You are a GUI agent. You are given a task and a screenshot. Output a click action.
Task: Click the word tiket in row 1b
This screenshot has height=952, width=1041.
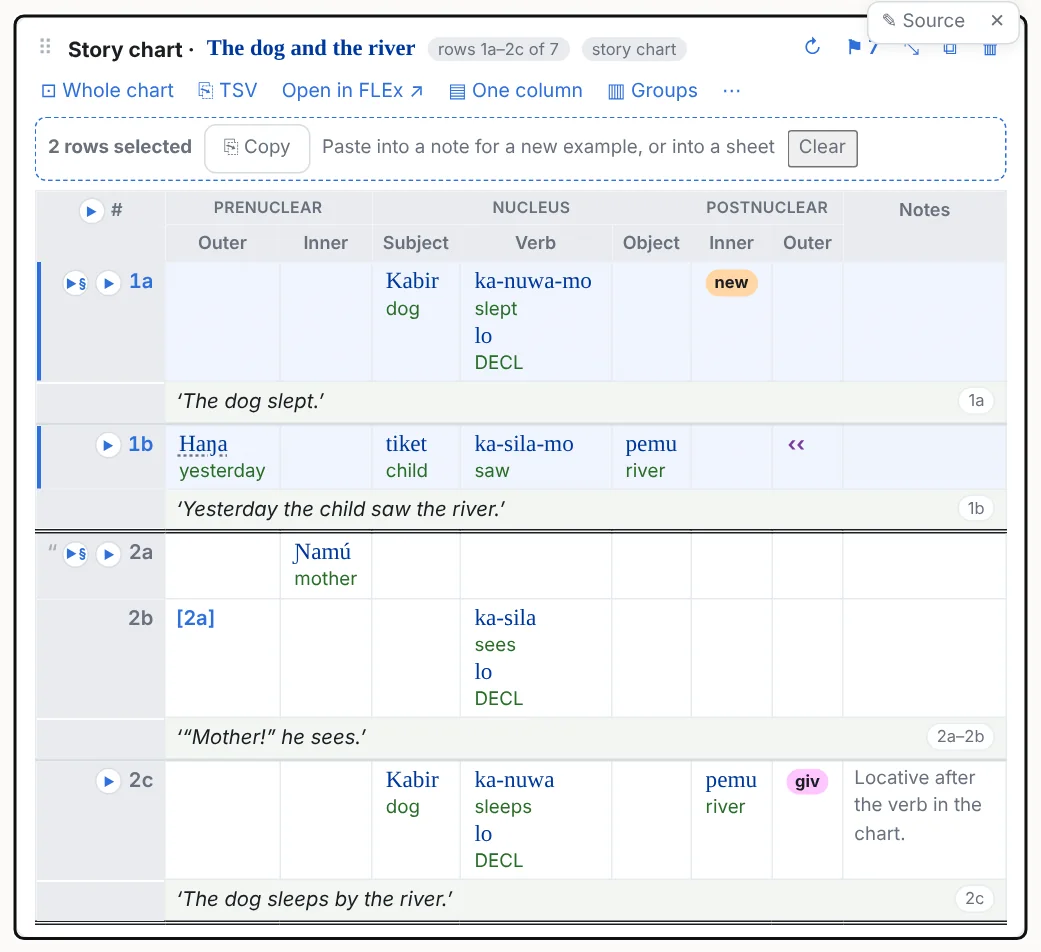point(406,443)
